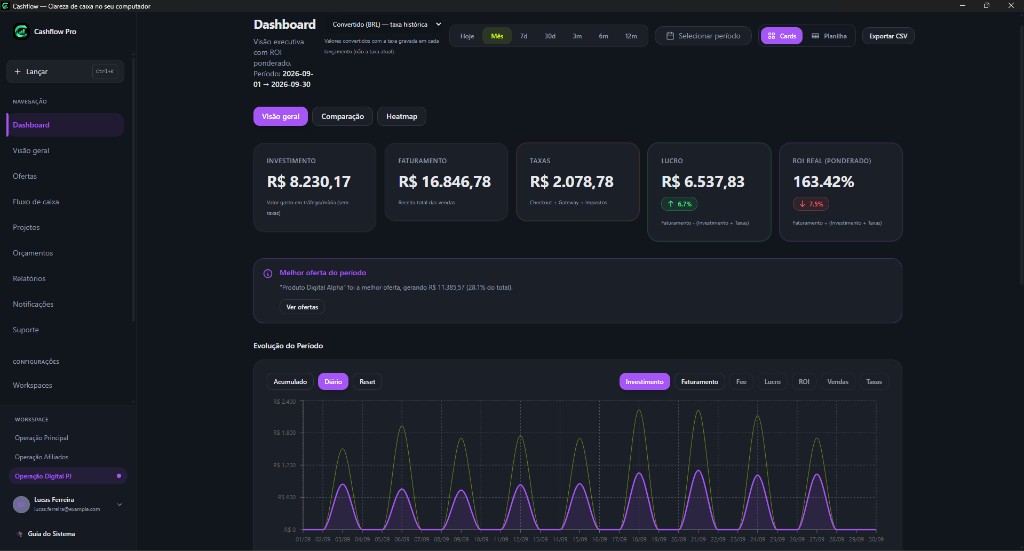Click the Faturamento R$ 16.846,78 card
1024x551 pixels.
tap(446, 182)
